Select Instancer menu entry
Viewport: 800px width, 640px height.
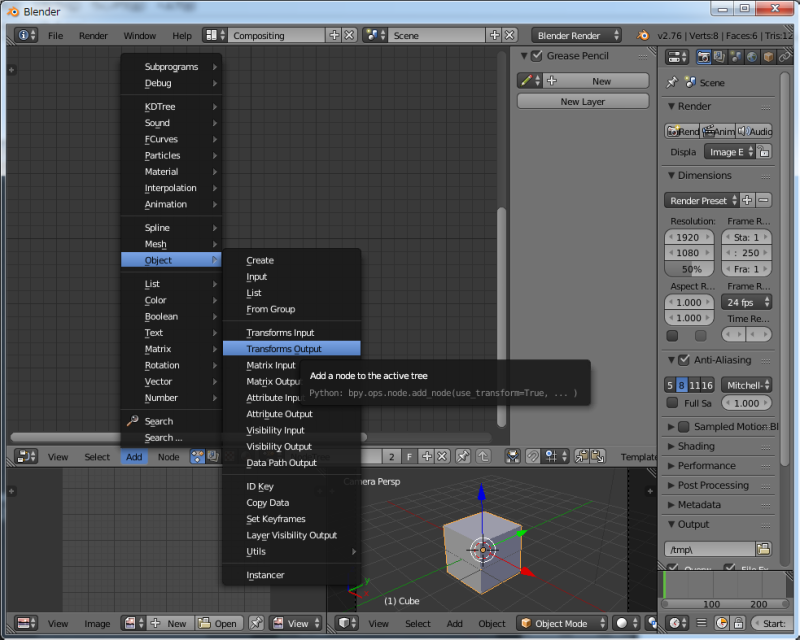292,575
